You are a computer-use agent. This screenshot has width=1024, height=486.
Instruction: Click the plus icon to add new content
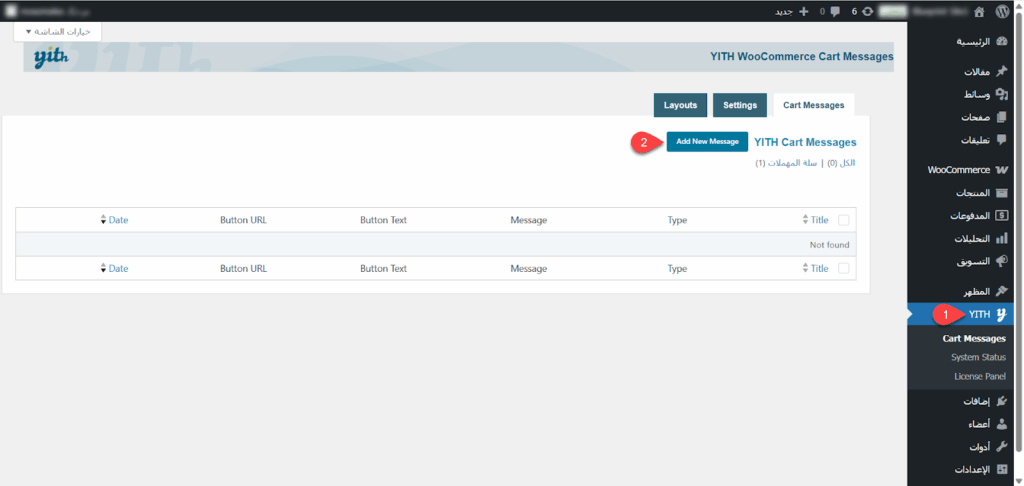(x=803, y=11)
